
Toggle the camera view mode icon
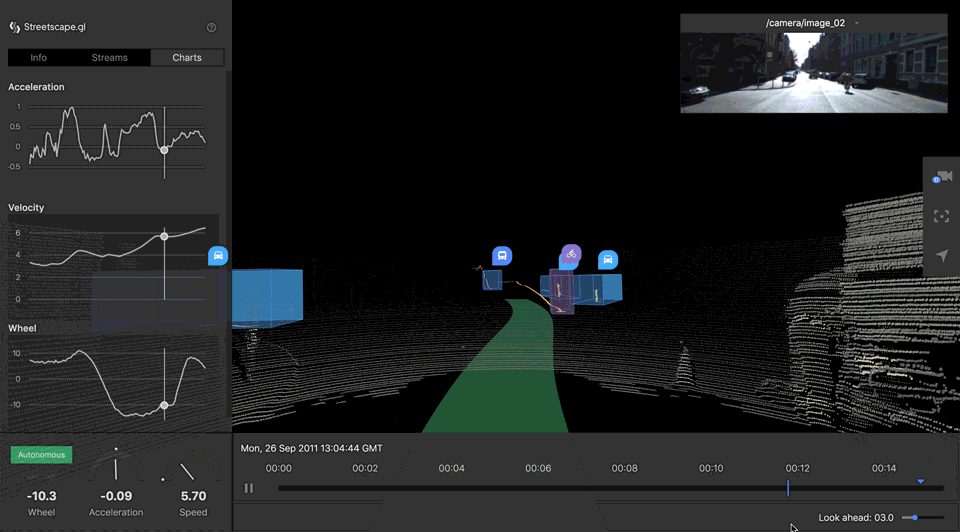942,177
